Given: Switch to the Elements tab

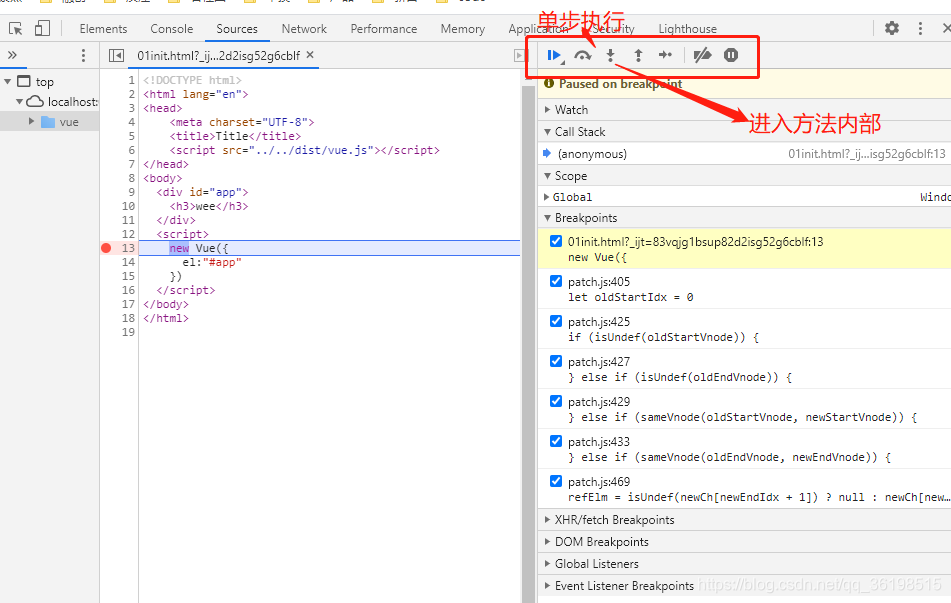Looking at the screenshot, I should [103, 29].
